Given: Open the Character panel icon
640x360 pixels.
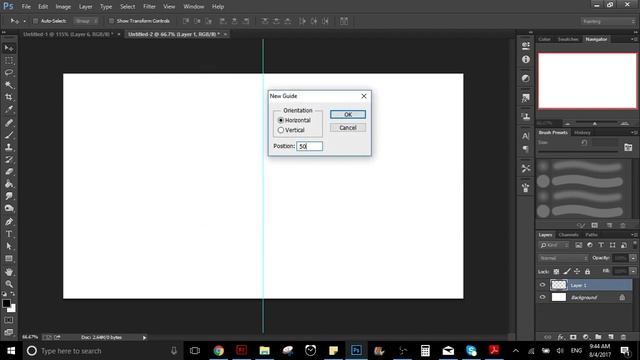Looking at the screenshot, I should 526,136.
